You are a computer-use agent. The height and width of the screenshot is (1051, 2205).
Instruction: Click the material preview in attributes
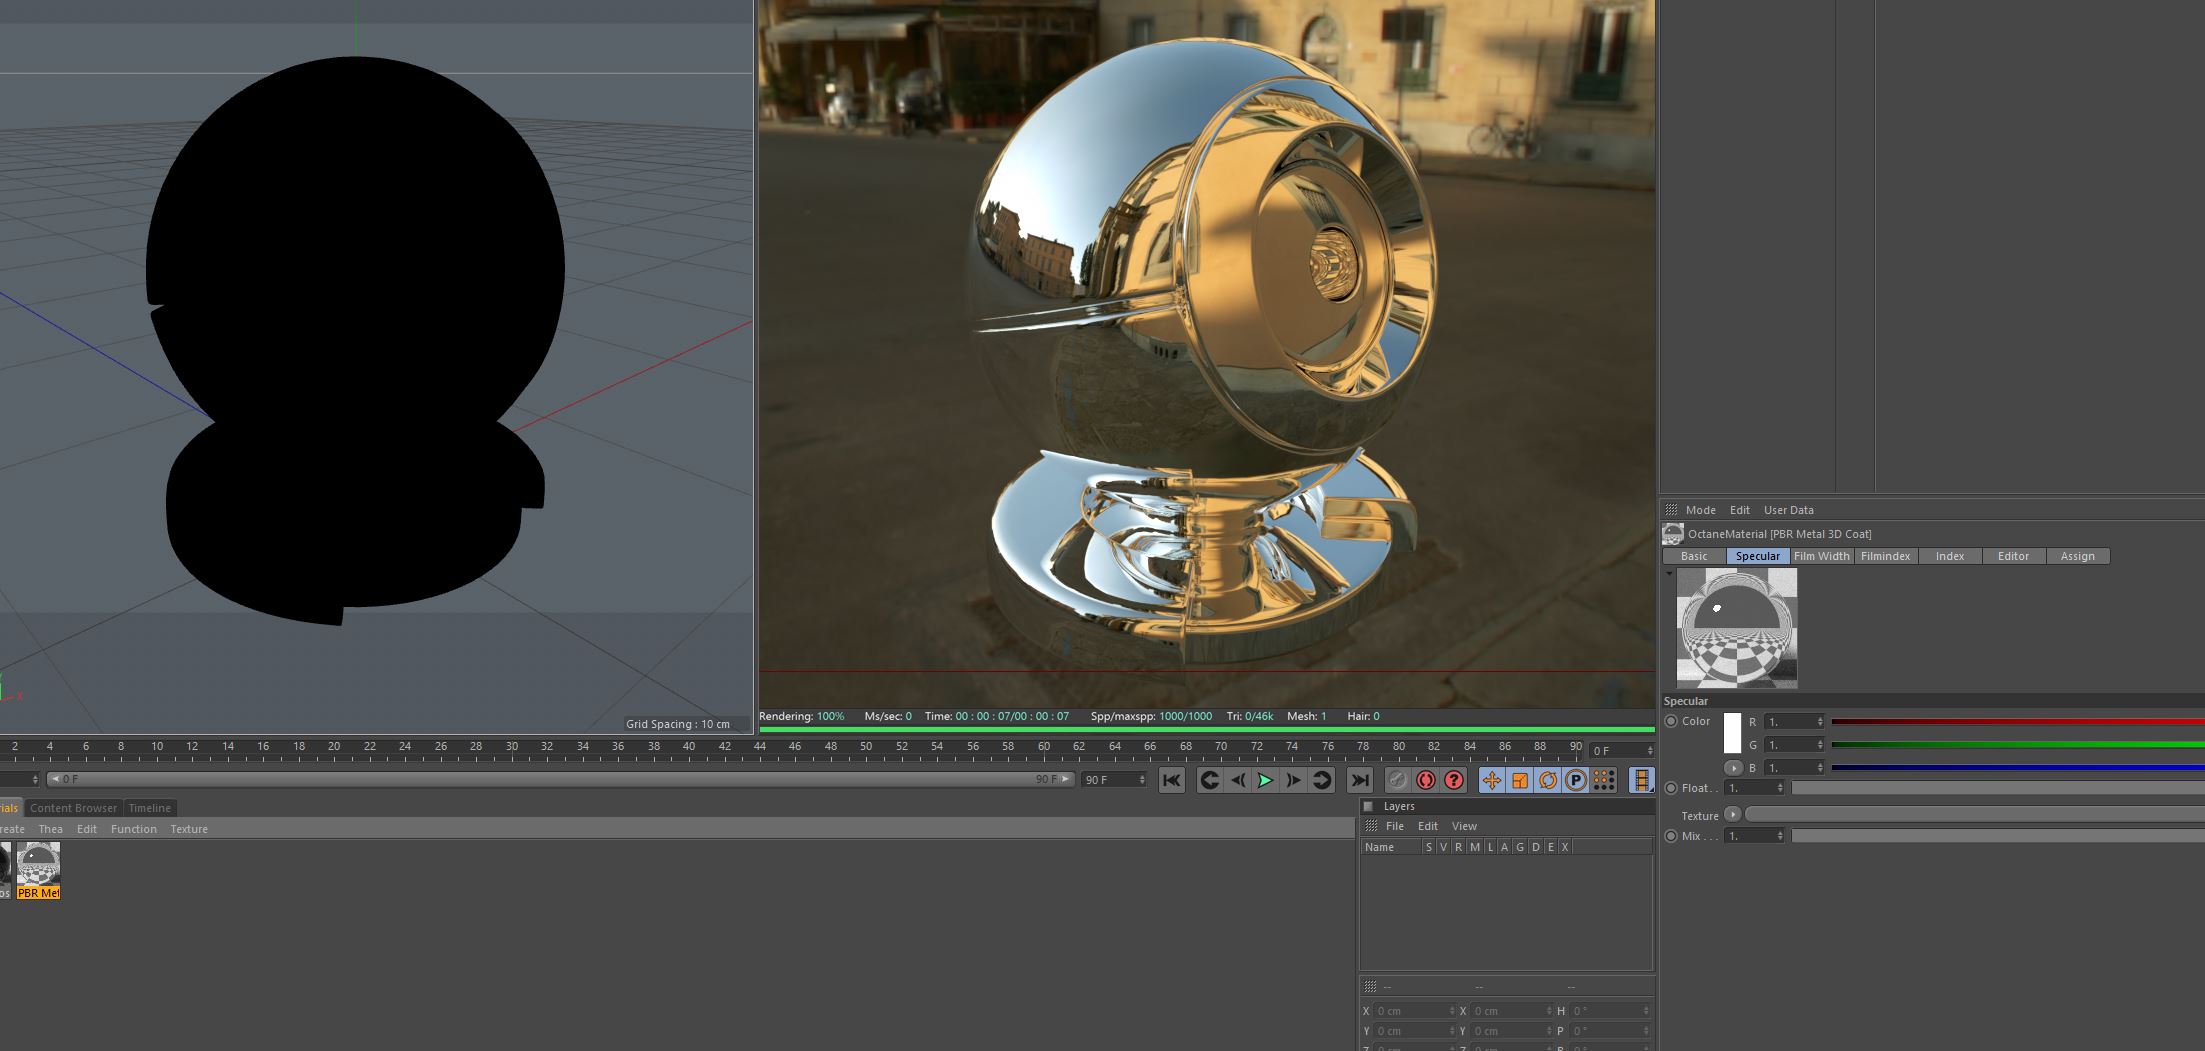[x=1737, y=628]
